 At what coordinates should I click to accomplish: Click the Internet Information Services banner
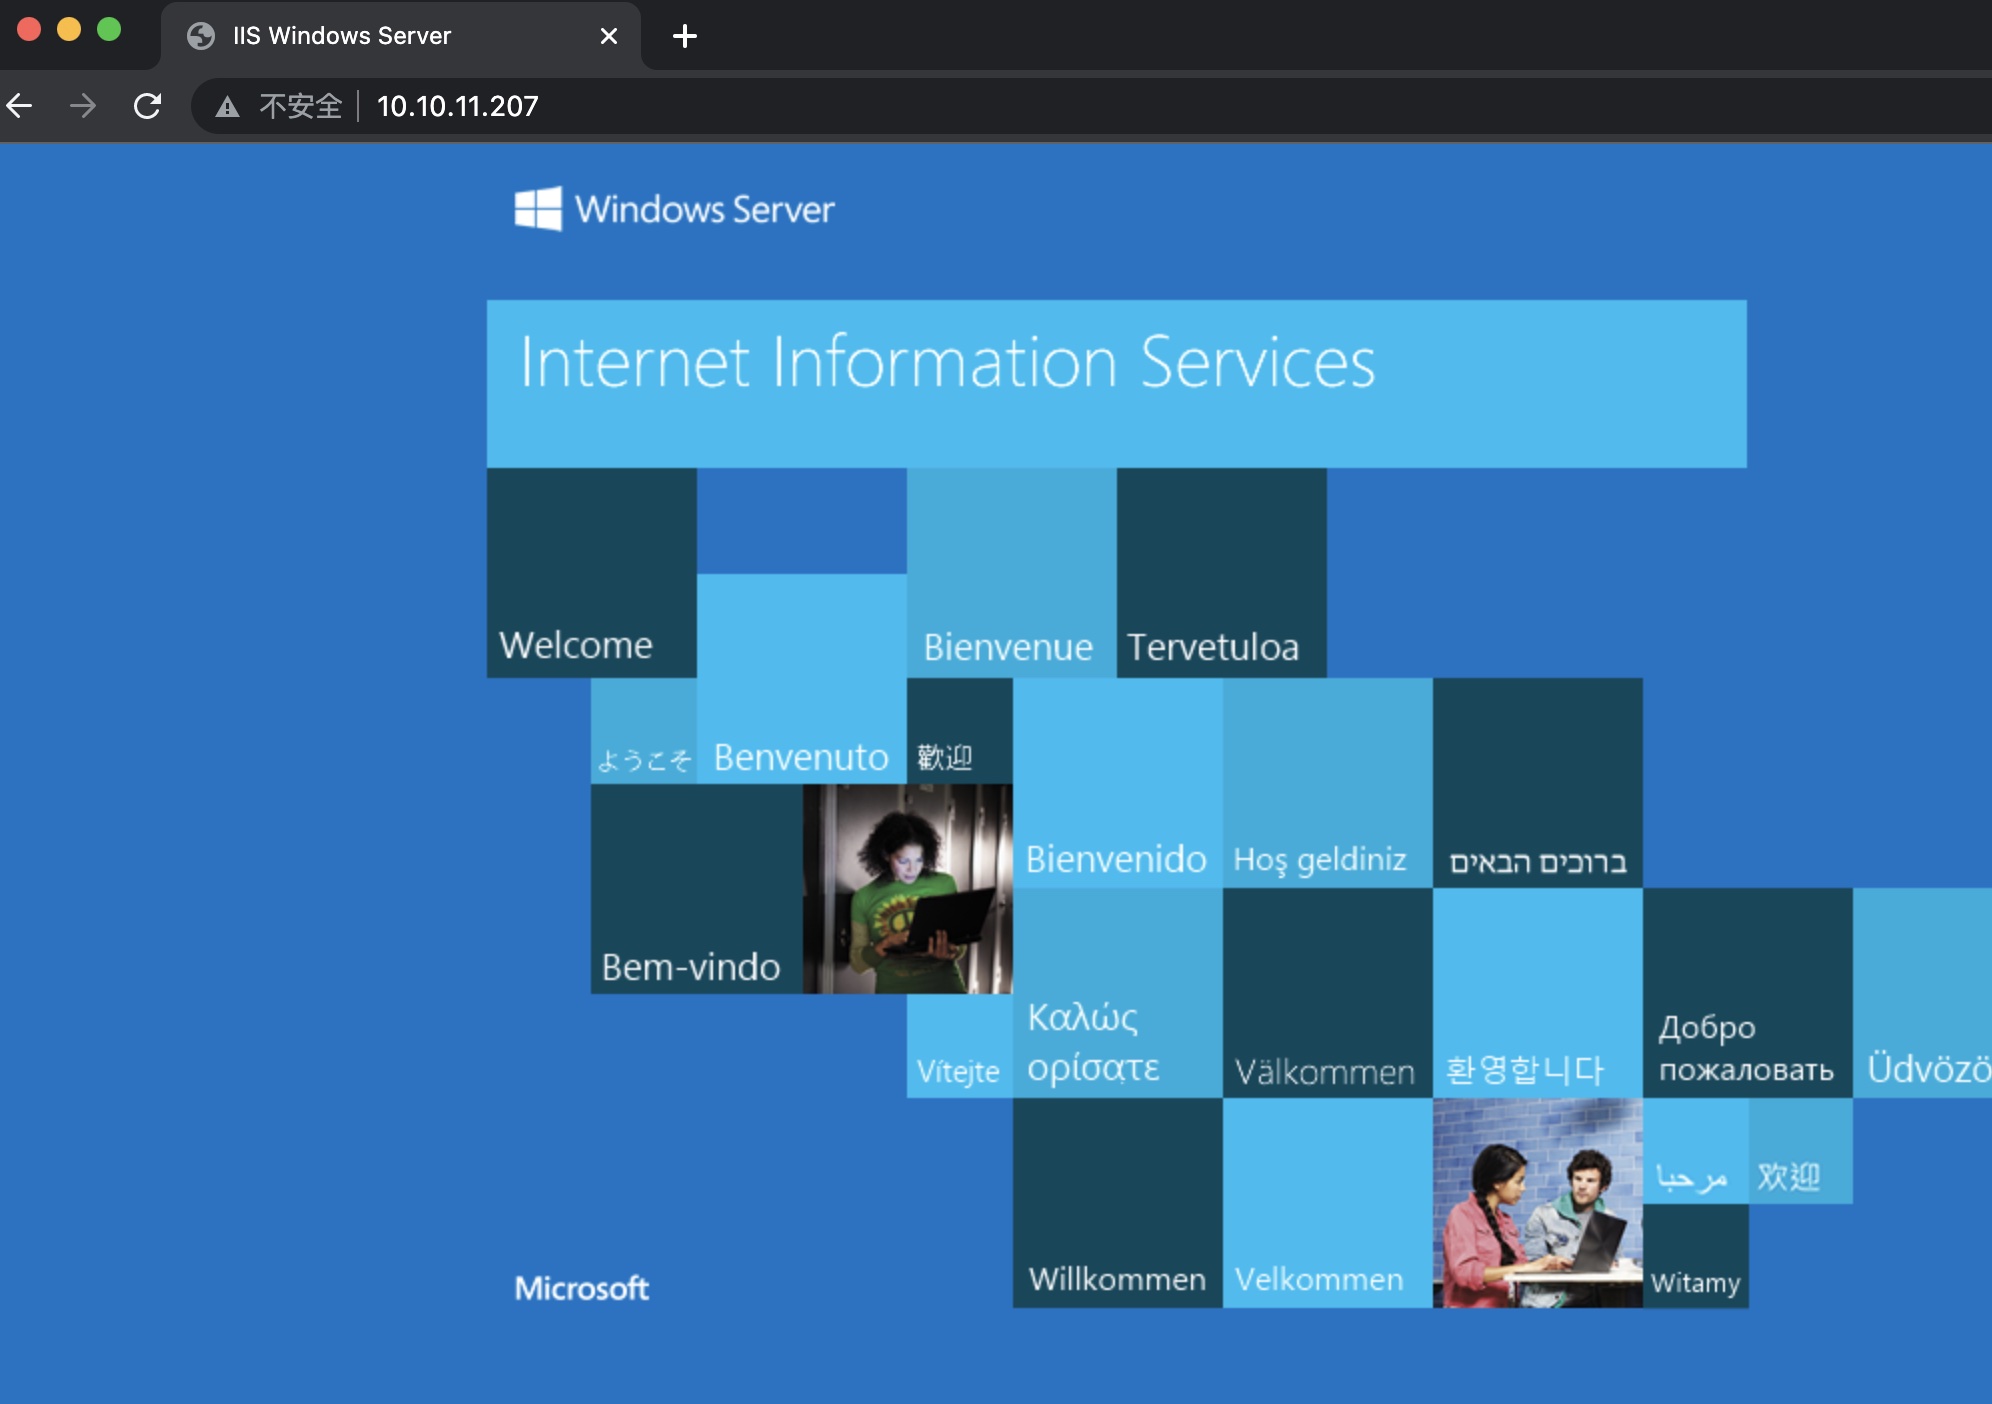[1116, 383]
